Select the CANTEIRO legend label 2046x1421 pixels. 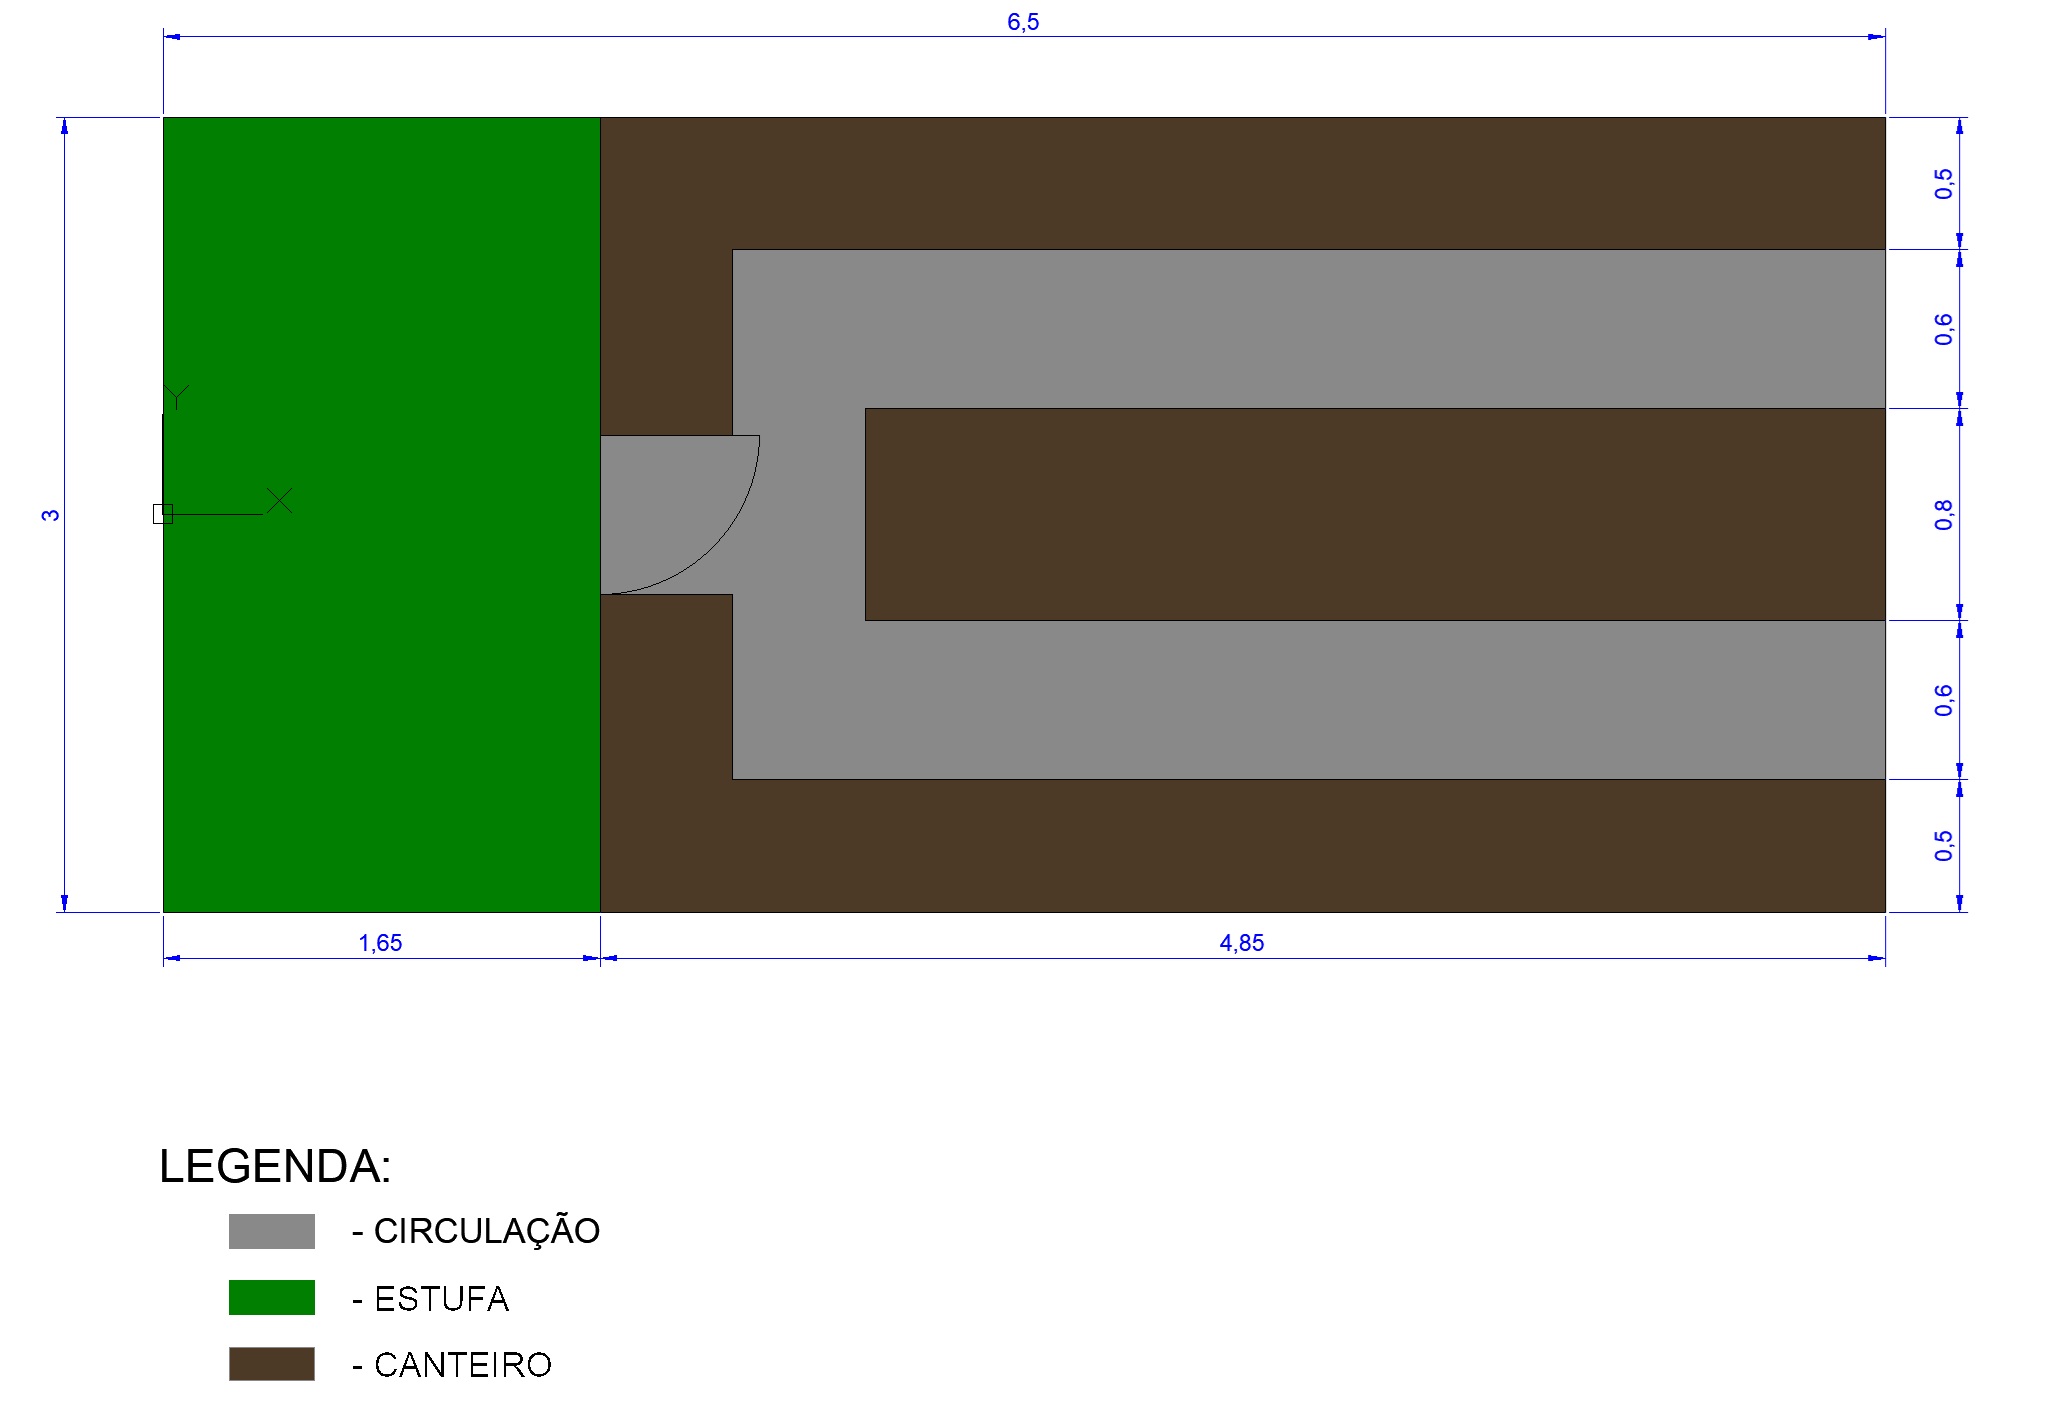452,1365
